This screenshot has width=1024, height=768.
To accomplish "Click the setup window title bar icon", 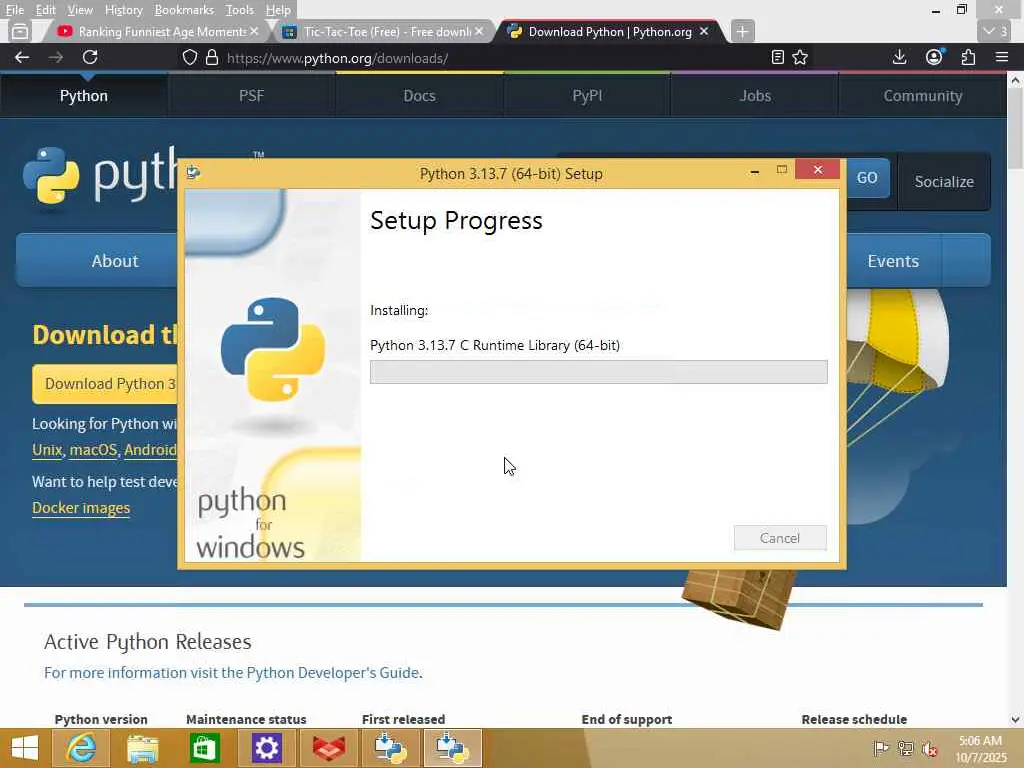I will [193, 172].
